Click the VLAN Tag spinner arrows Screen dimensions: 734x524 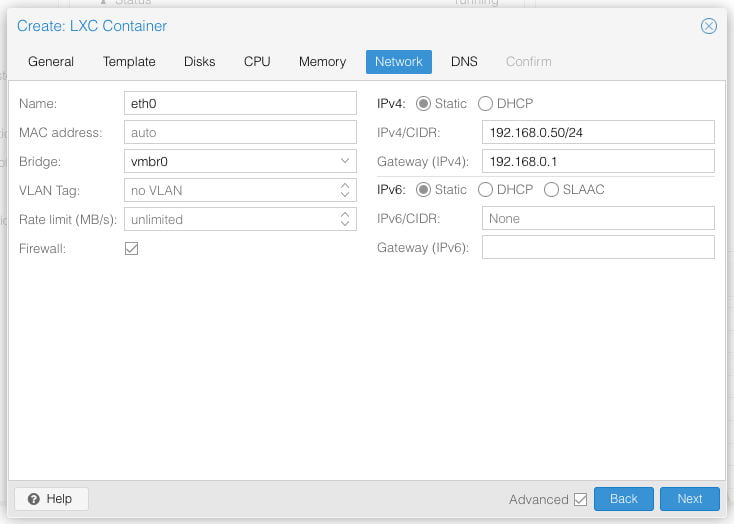345,190
